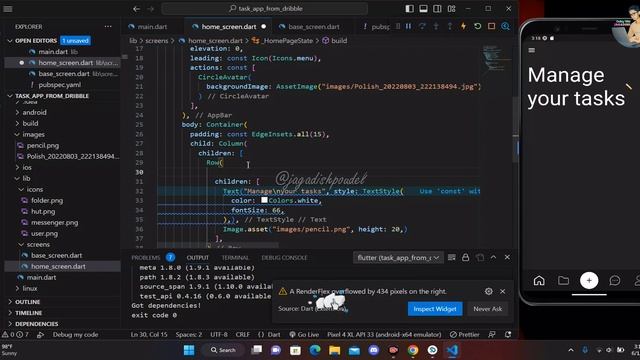Expand the android folder
The height and width of the screenshot is (360, 640).
[x=34, y=112]
